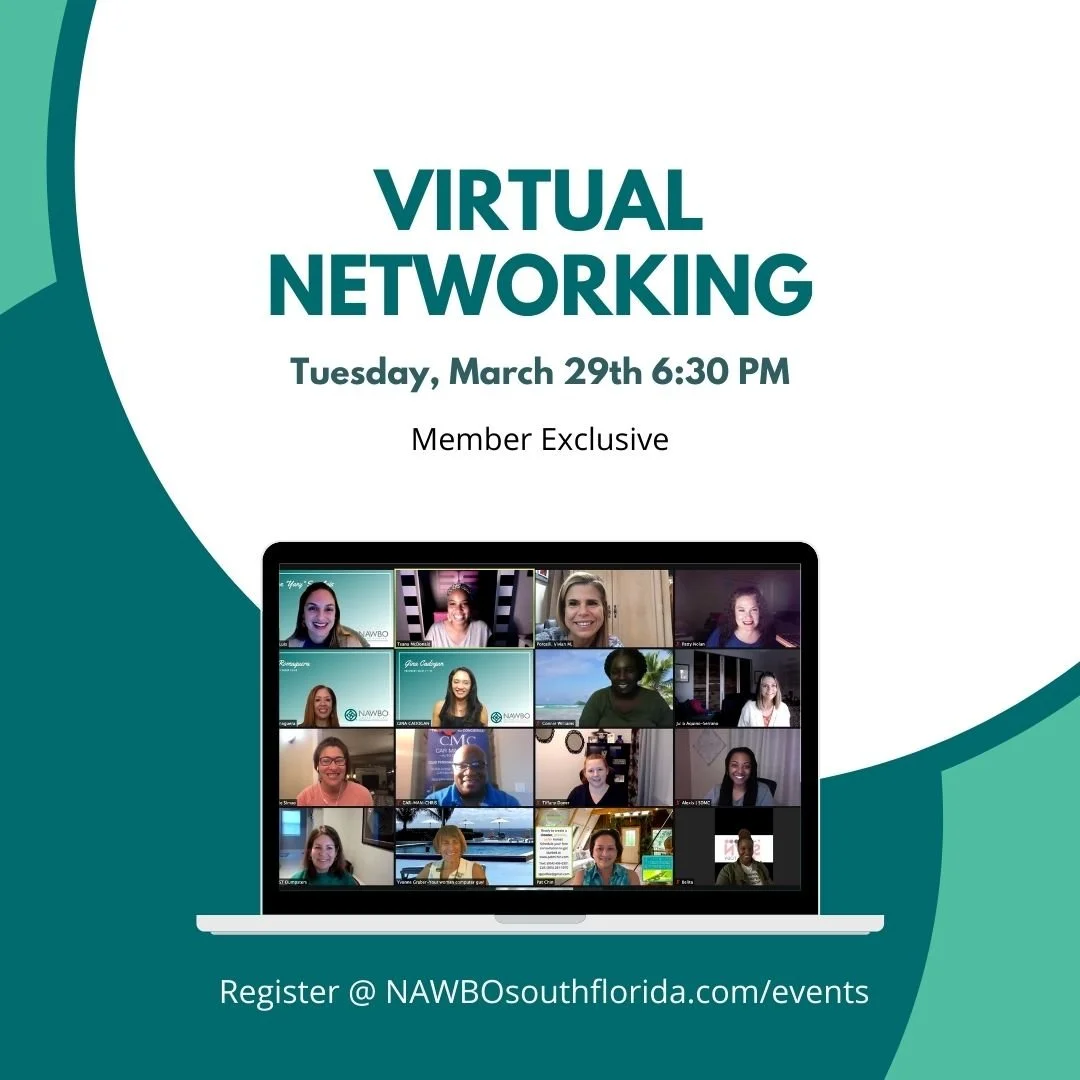
Task: Click the microphone icon beside Pat Char
Action: [x=537, y=882]
